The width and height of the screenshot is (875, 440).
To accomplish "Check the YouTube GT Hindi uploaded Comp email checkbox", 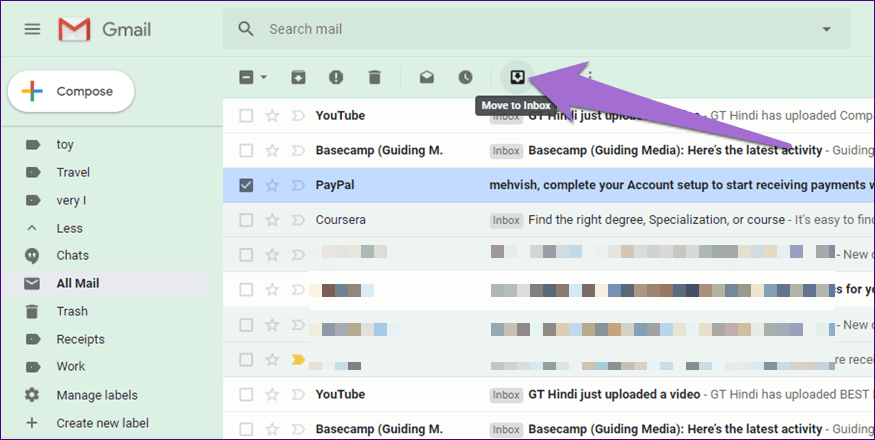I will (246, 116).
